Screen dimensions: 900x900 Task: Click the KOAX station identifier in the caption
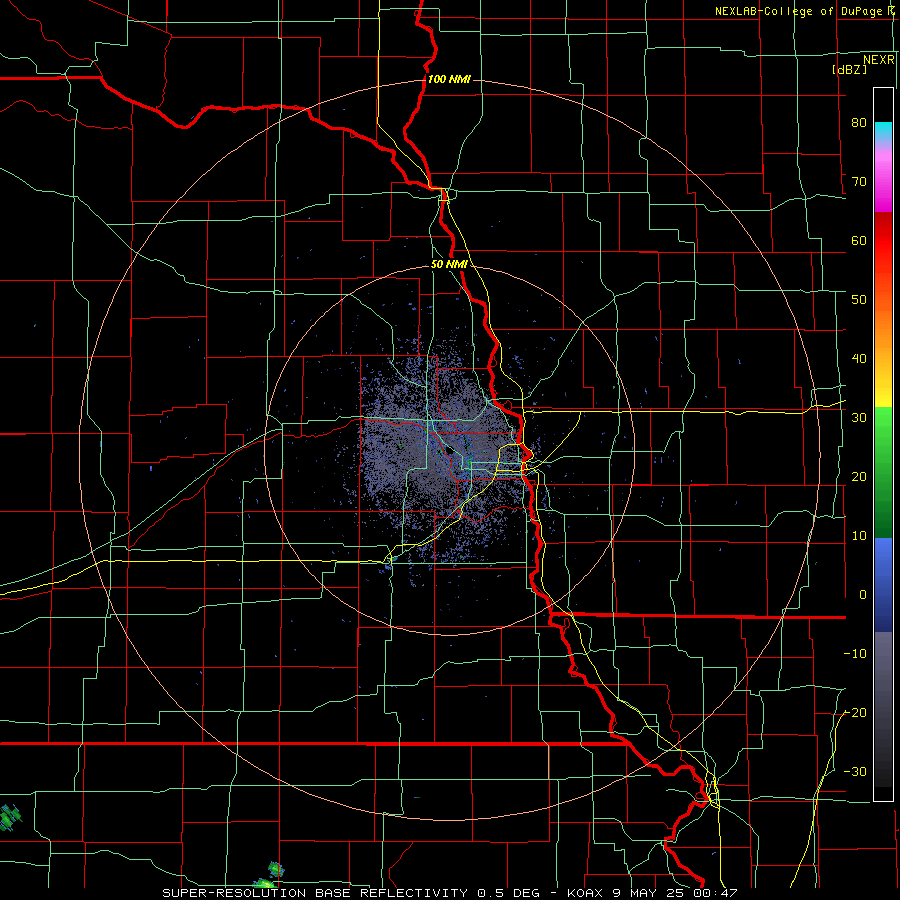pos(585,893)
